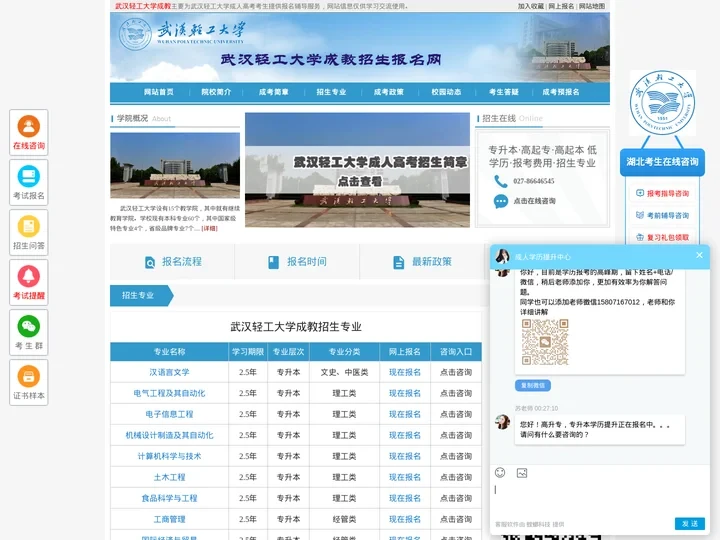
Task: Click the 证书样本 sidebar icon
Action: [x=28, y=382]
